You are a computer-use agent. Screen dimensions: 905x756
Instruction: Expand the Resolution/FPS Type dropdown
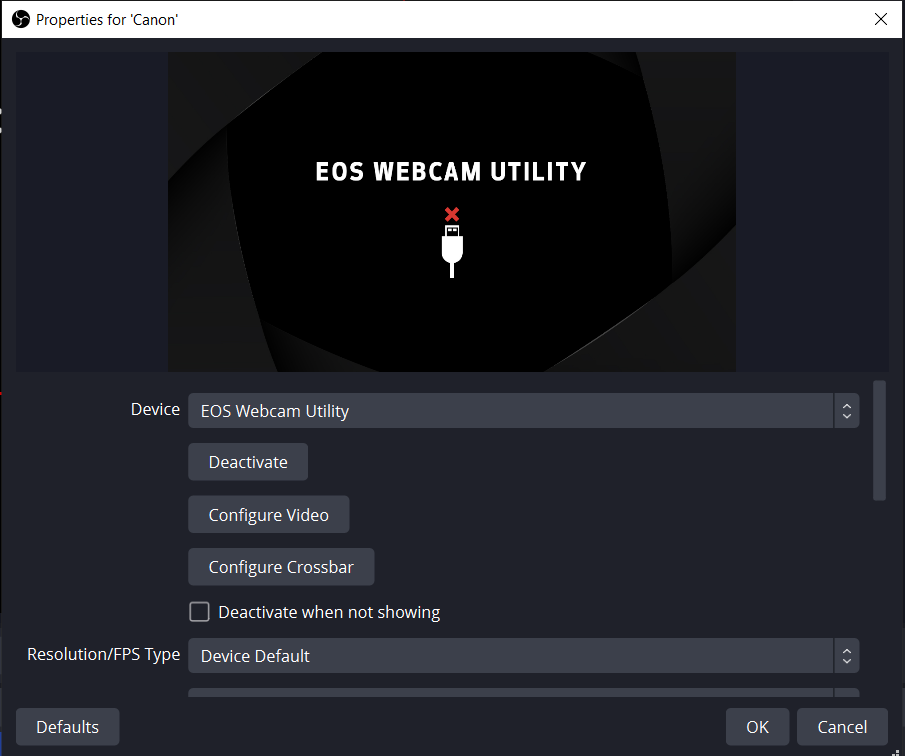tap(510, 656)
